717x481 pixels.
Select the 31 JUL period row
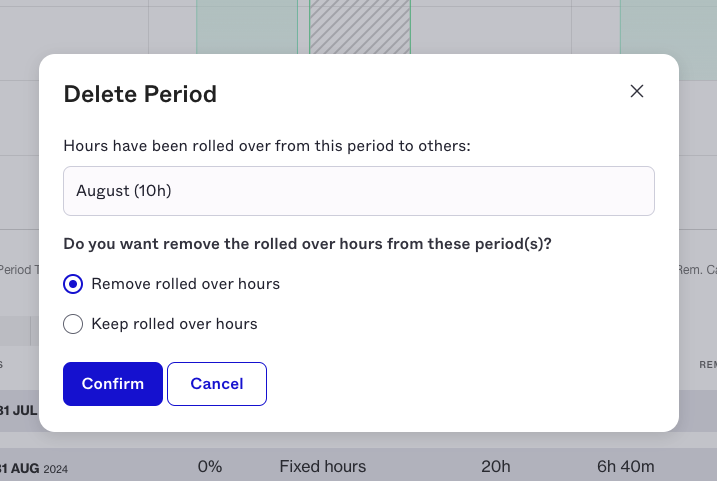coord(19,410)
